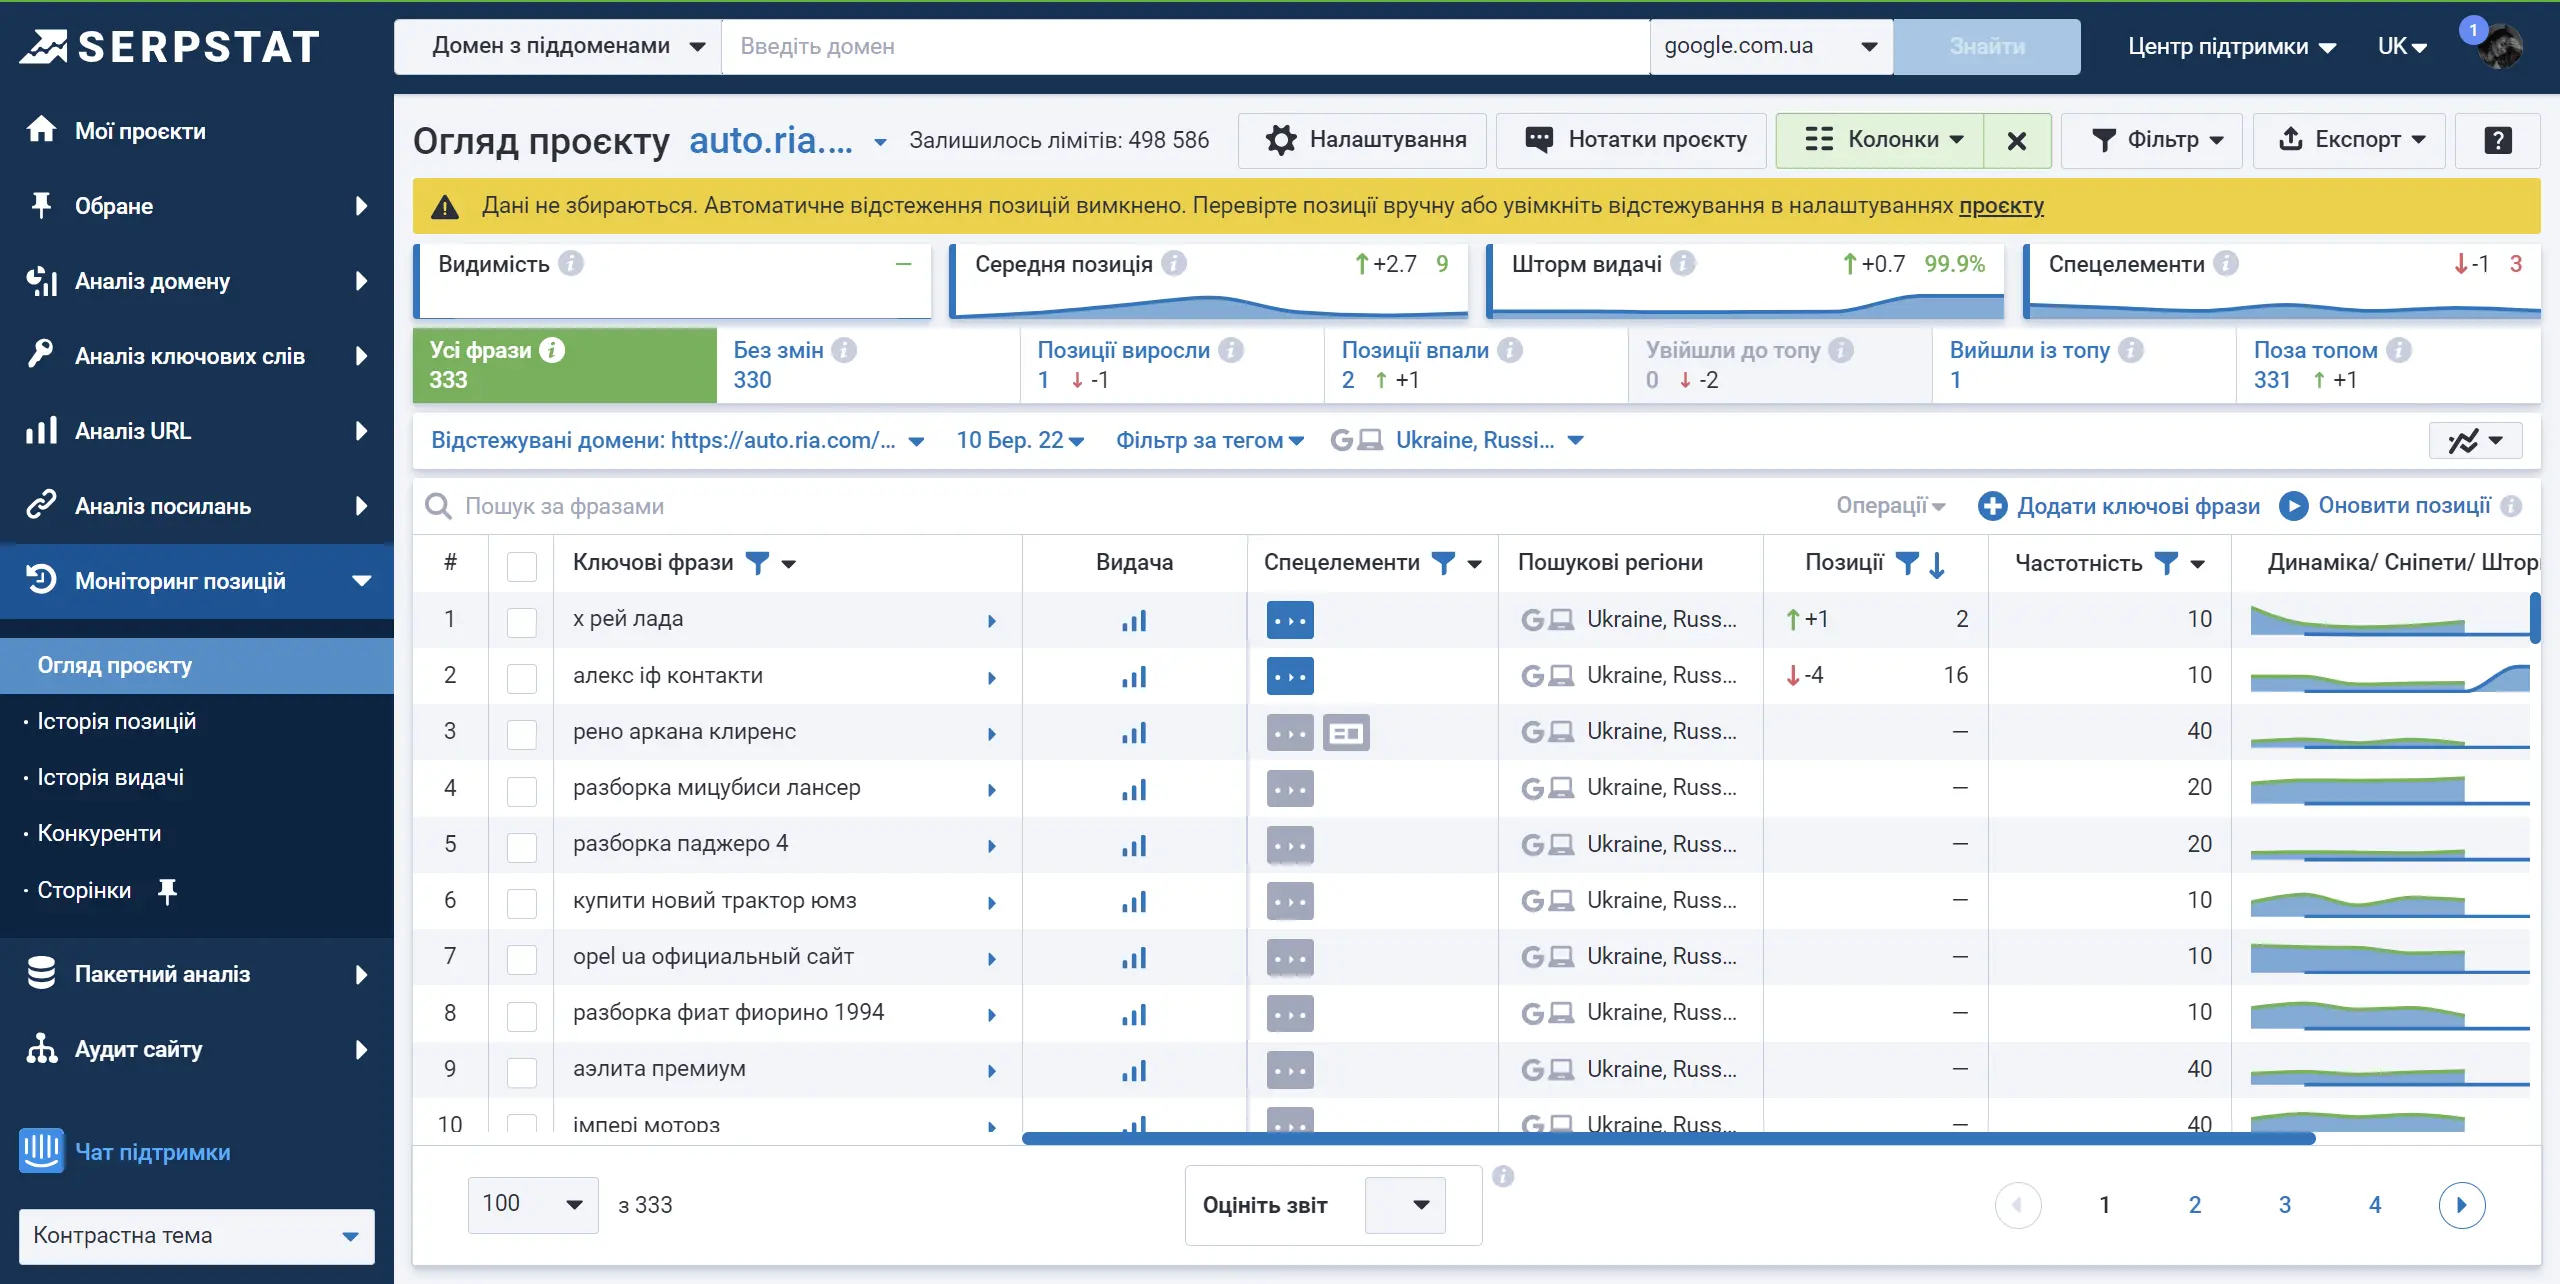
Task: Expand Аналіз ключових слів menu
Action: pyautogui.click(x=197, y=356)
